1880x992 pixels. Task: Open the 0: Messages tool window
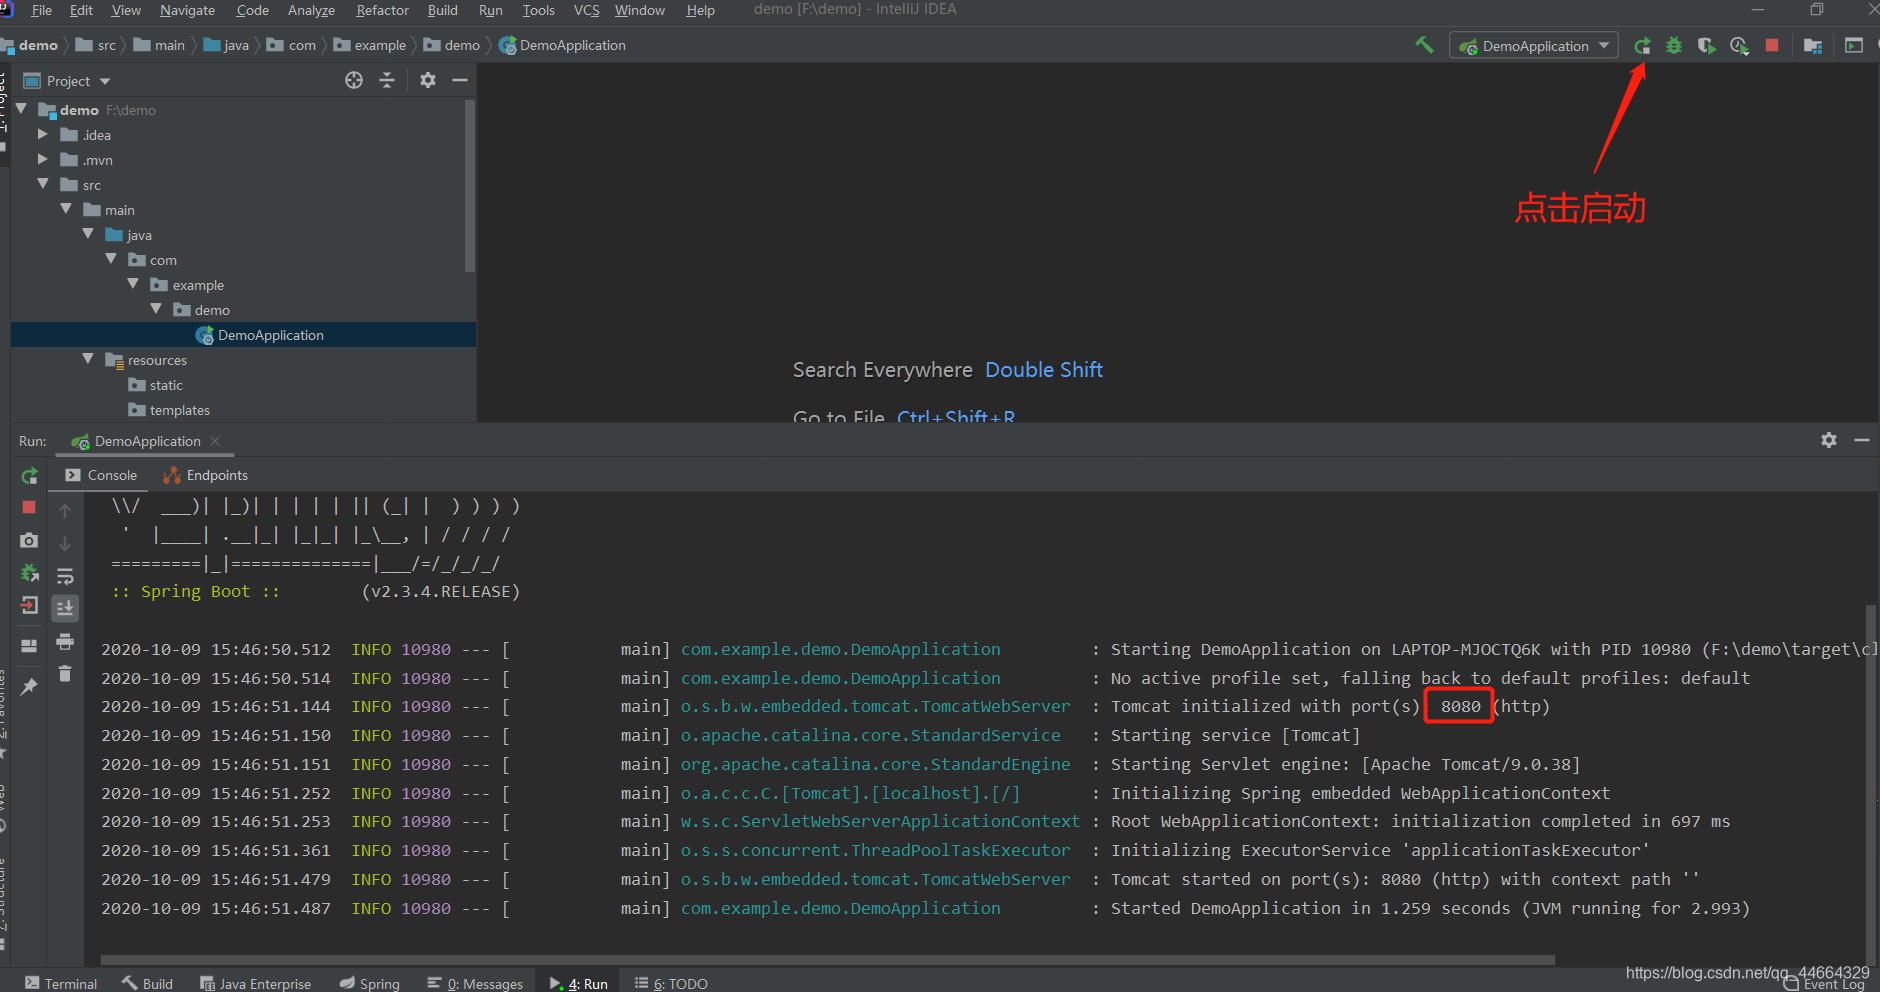tap(475, 983)
